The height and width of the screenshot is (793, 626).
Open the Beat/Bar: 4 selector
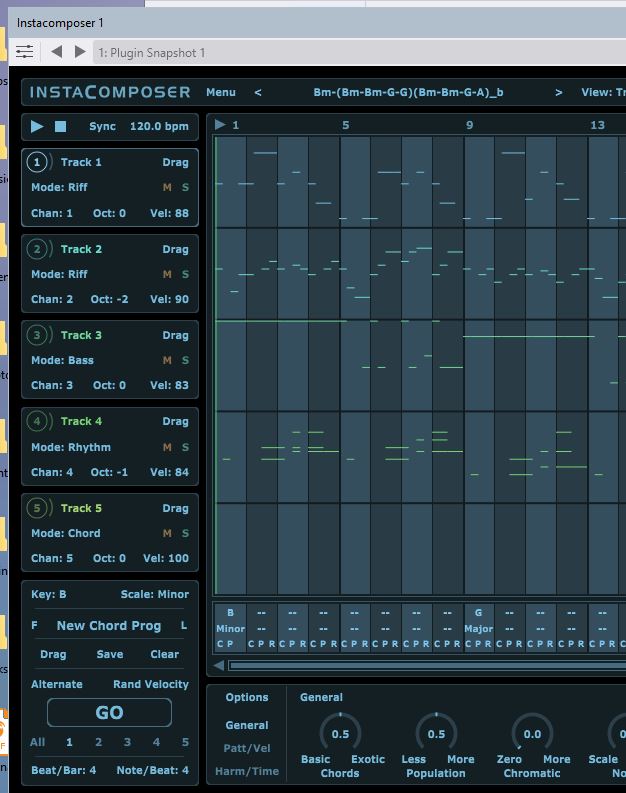[x=63, y=770]
